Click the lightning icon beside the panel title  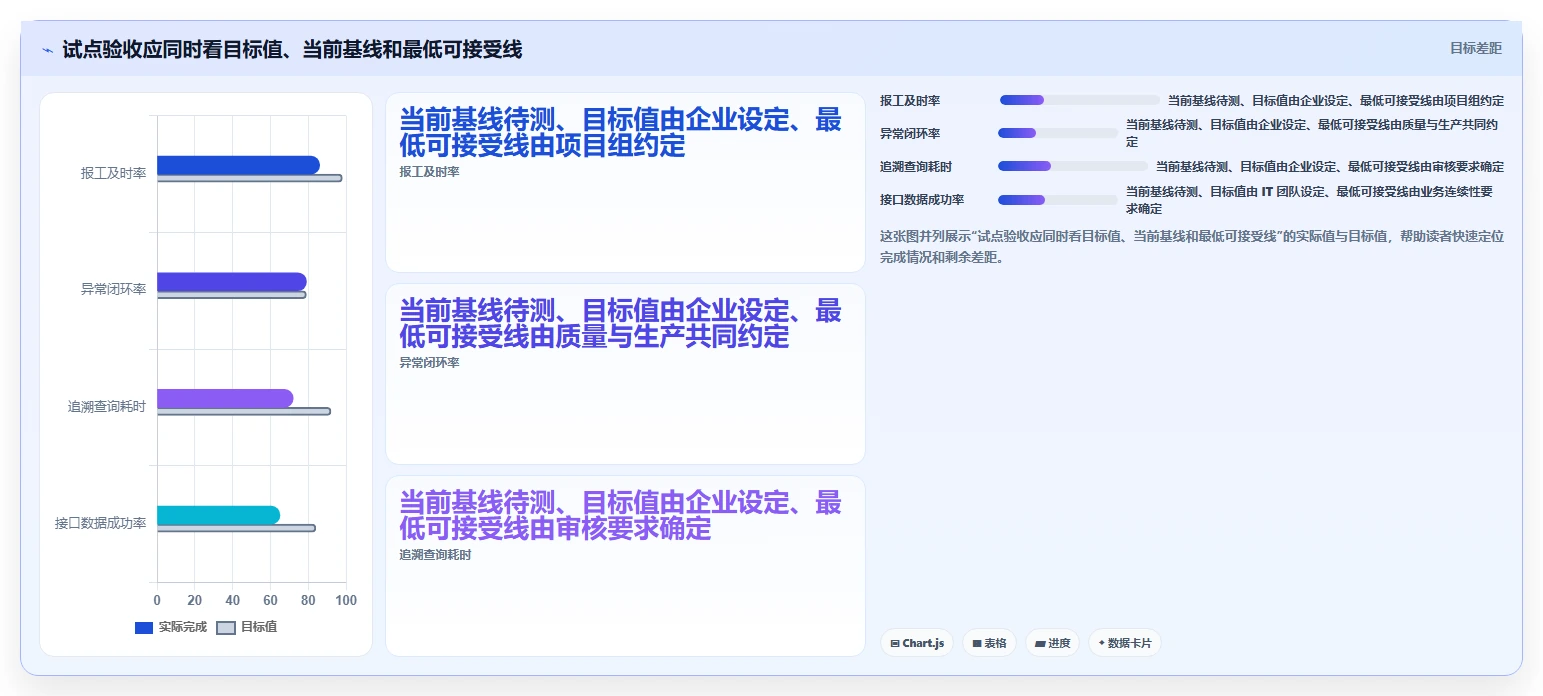pos(48,50)
